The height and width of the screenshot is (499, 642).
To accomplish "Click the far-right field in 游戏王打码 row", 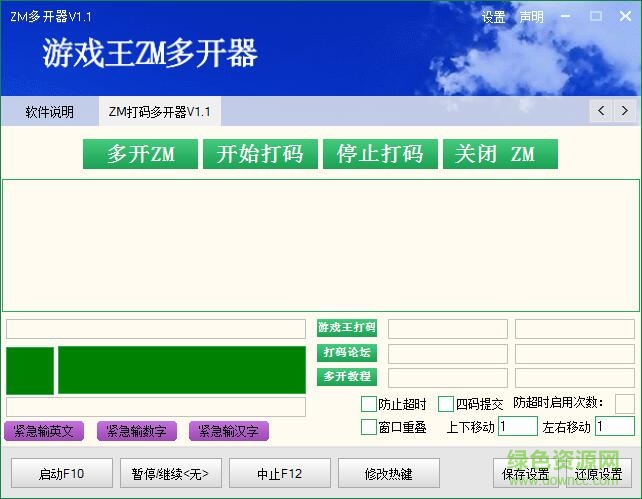I will pos(575,329).
